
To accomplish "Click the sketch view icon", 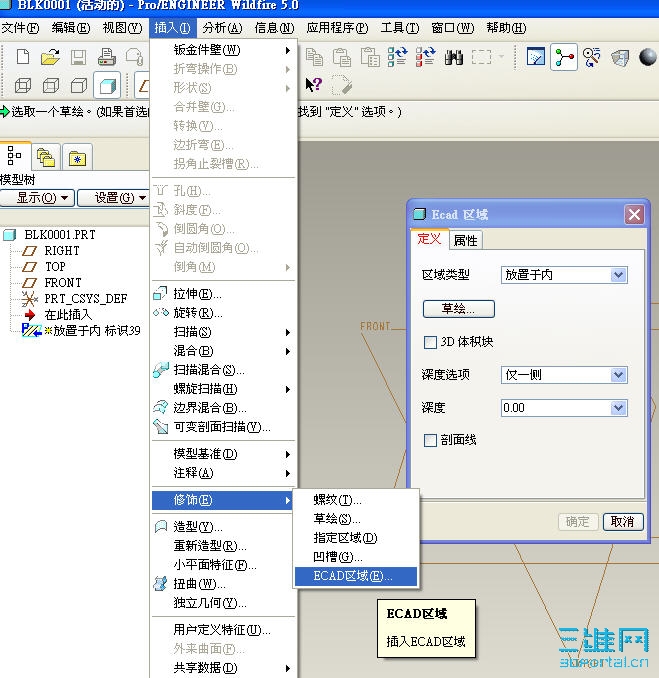I will [x=536, y=57].
